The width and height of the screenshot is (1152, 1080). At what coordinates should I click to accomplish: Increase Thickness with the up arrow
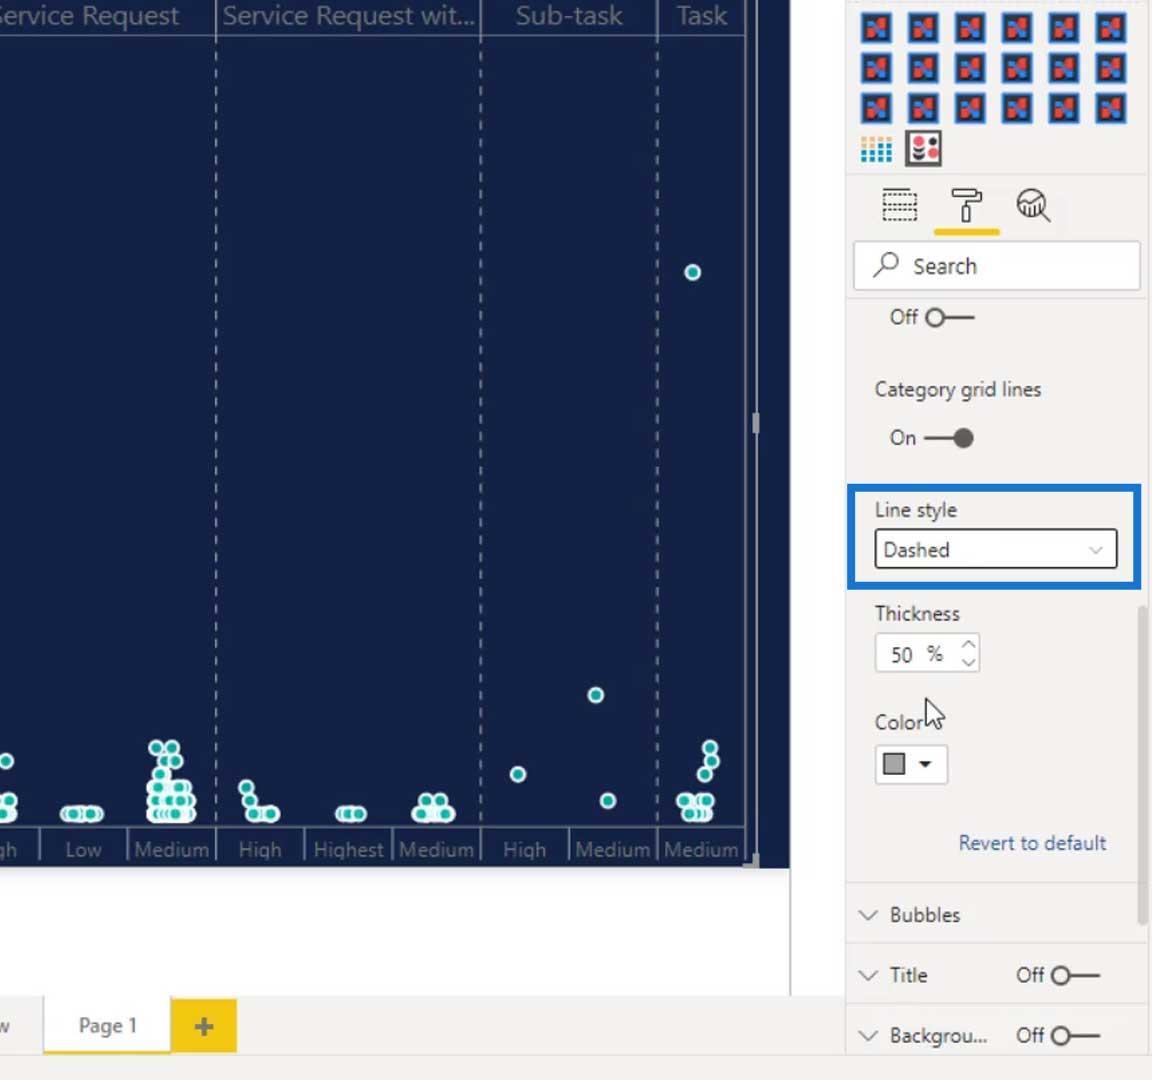pyautogui.click(x=968, y=644)
